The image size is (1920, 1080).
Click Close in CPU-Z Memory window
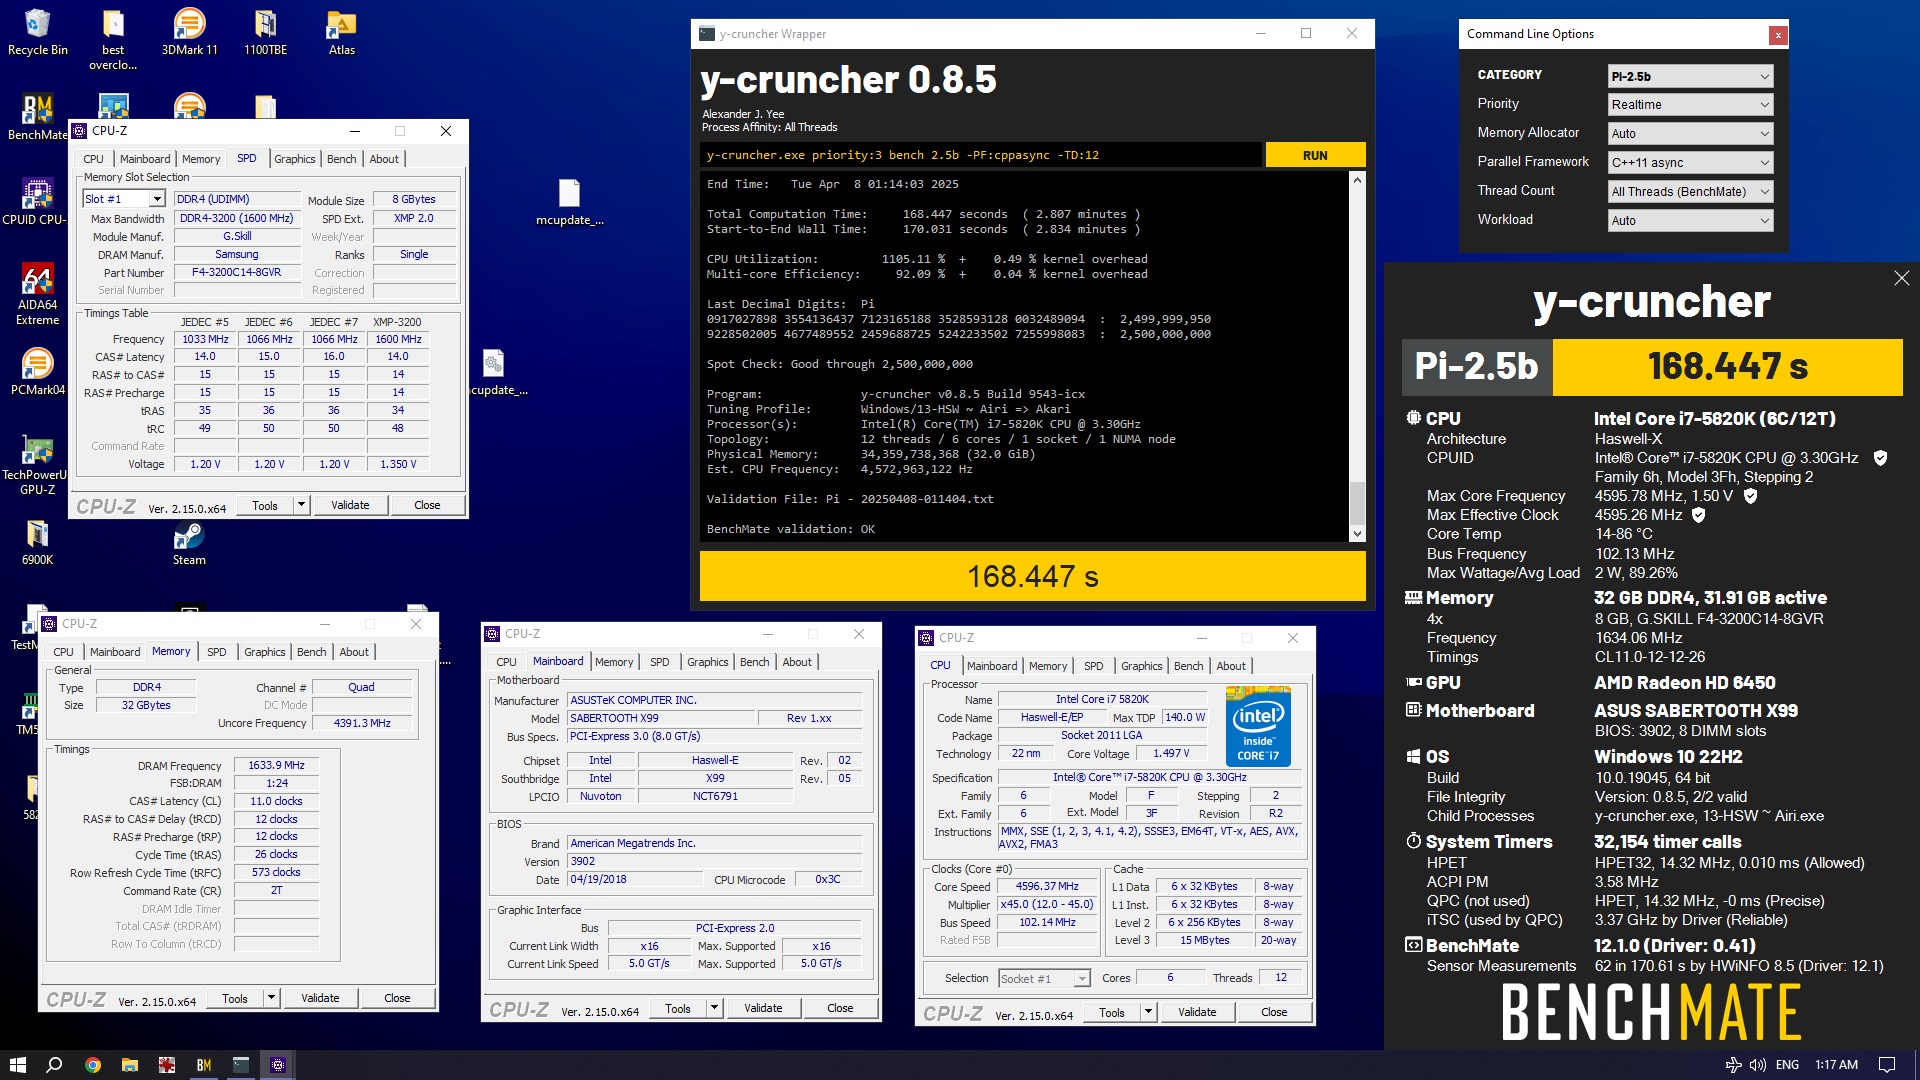tap(397, 998)
